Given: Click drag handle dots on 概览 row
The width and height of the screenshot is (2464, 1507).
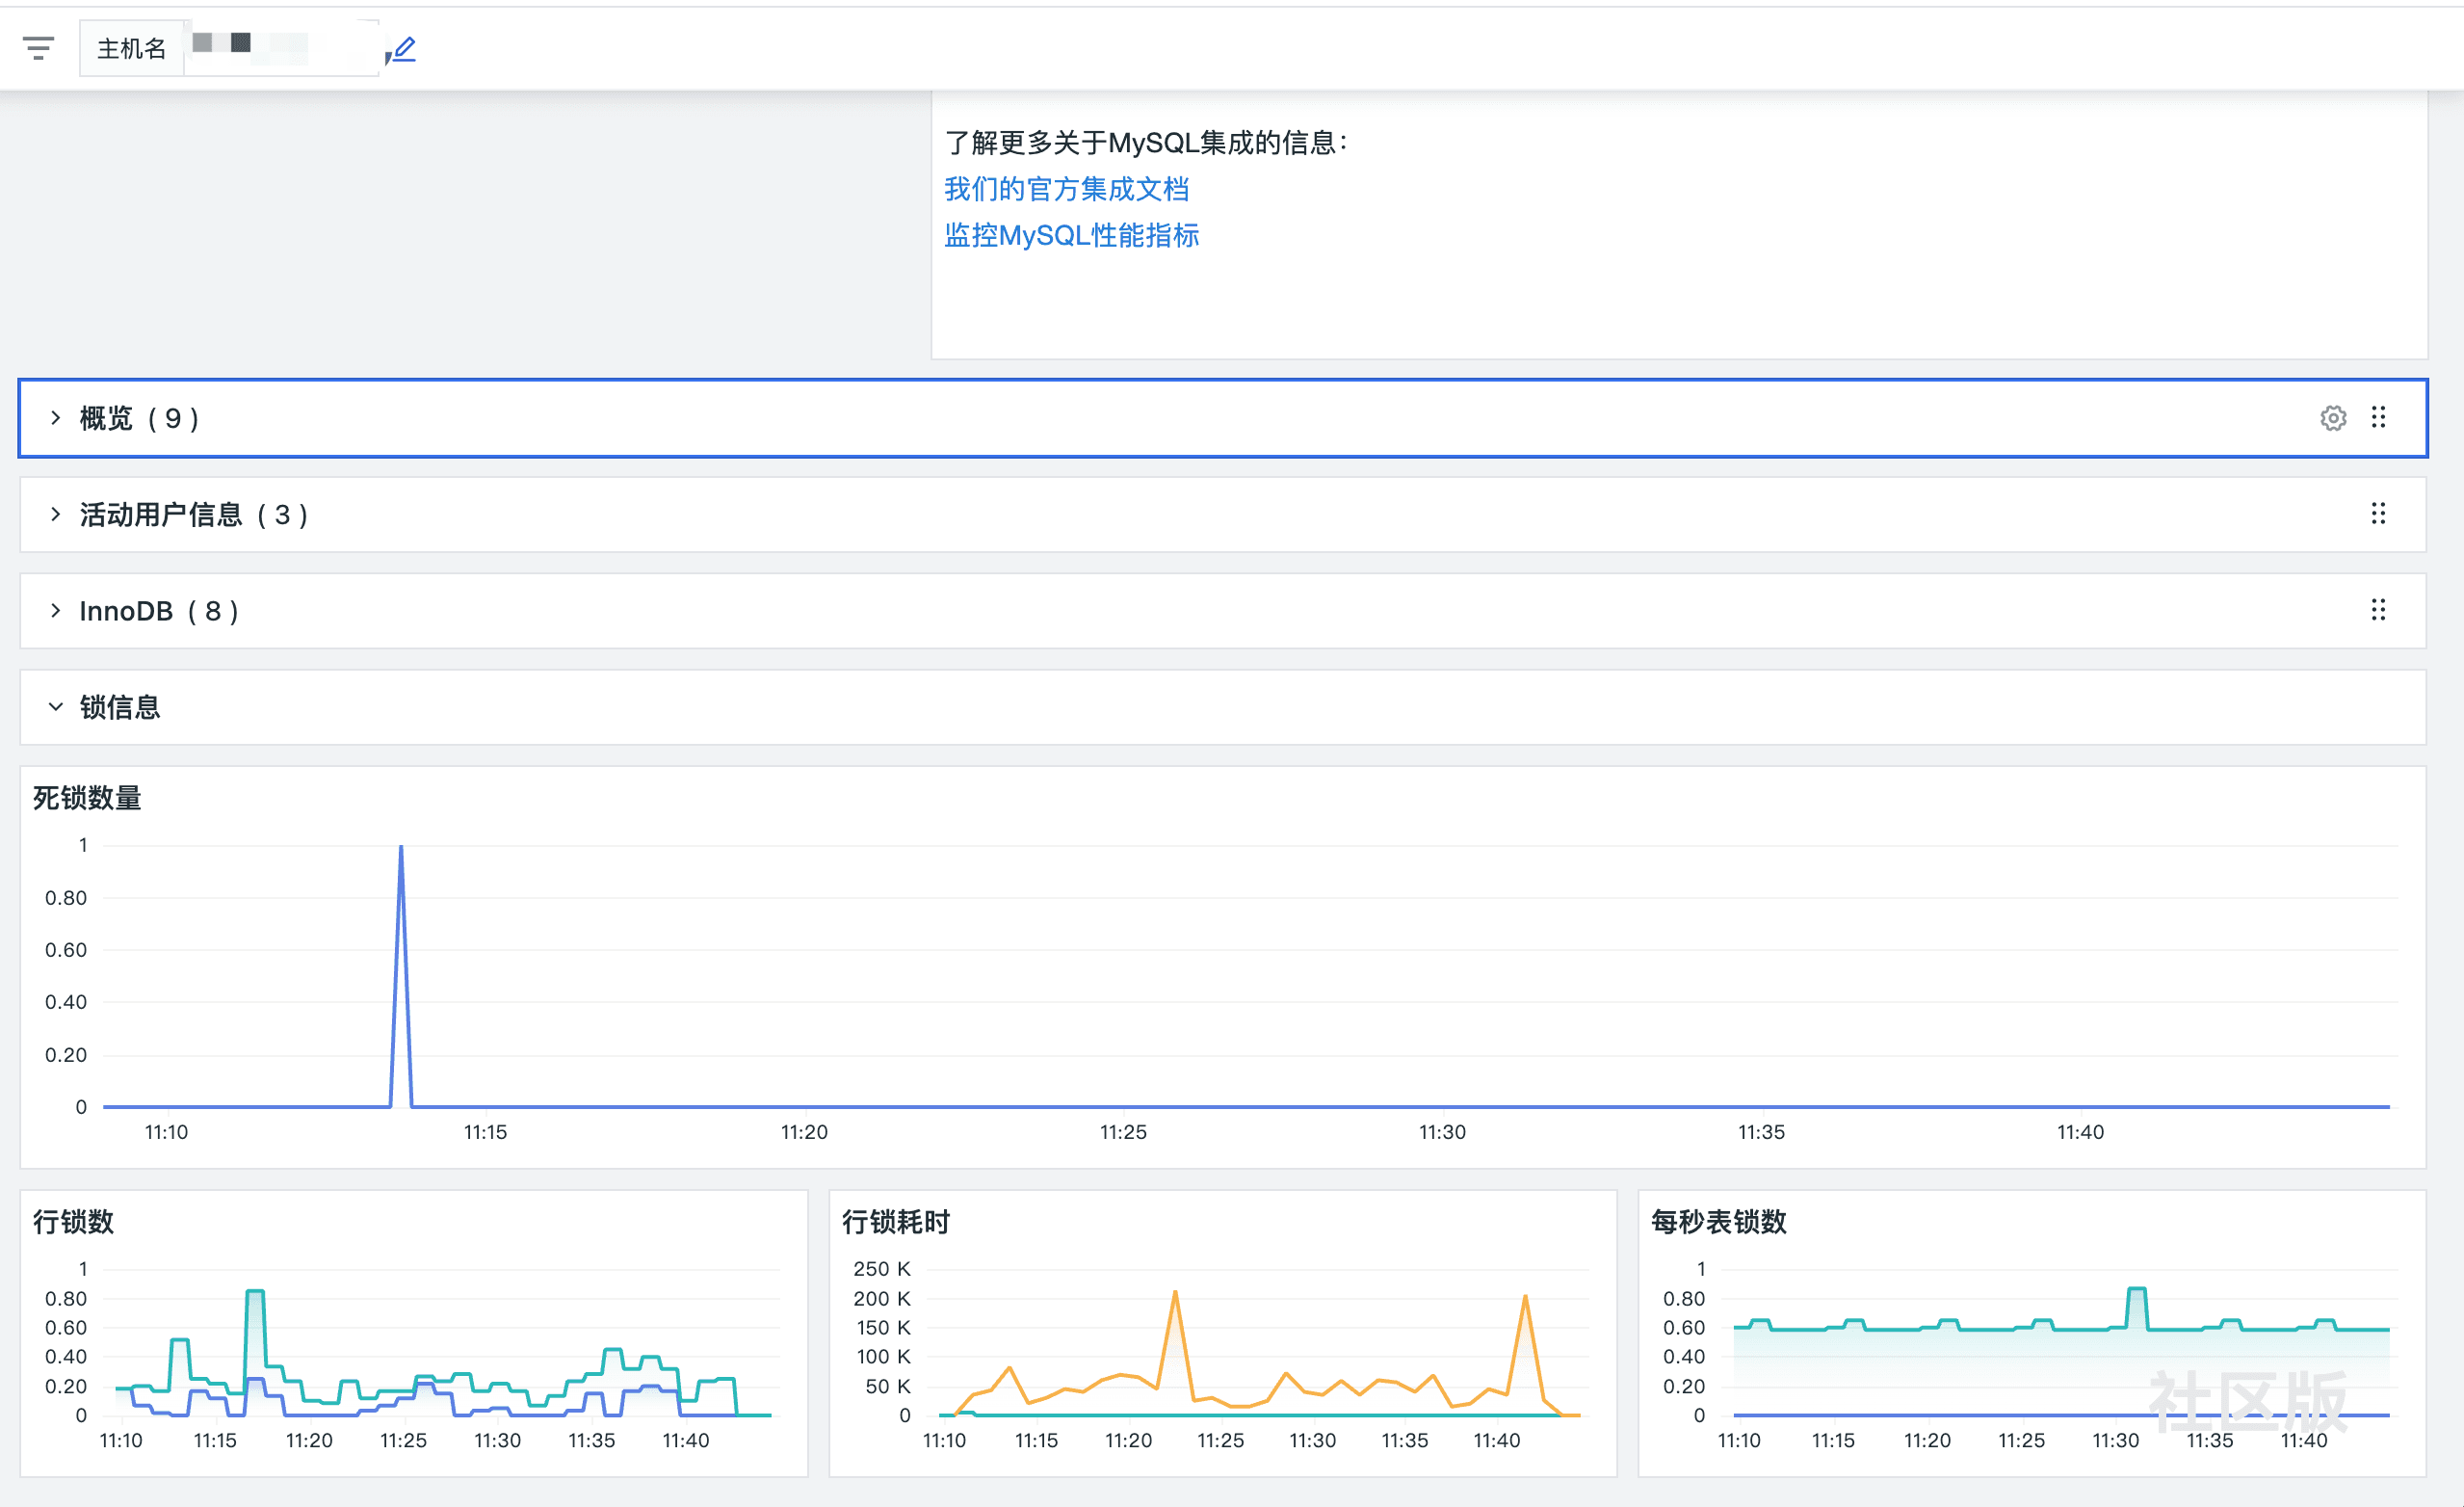Looking at the screenshot, I should 2378,417.
